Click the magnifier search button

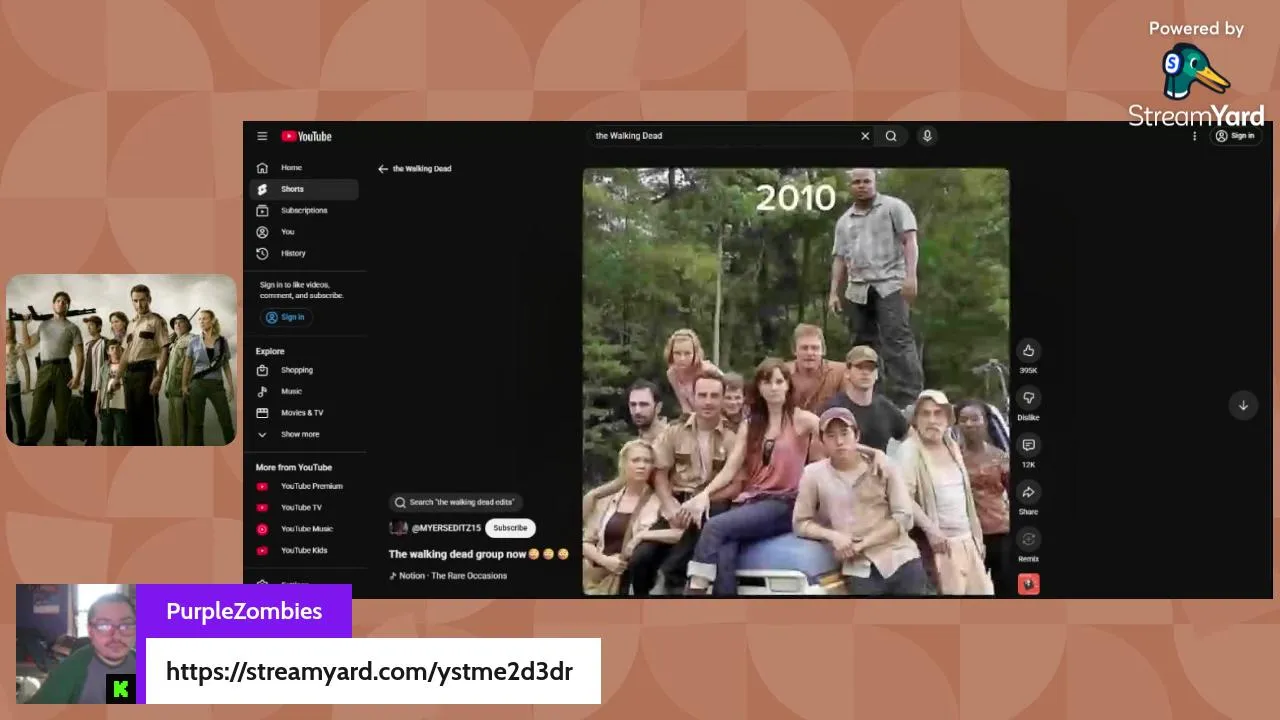[891, 136]
